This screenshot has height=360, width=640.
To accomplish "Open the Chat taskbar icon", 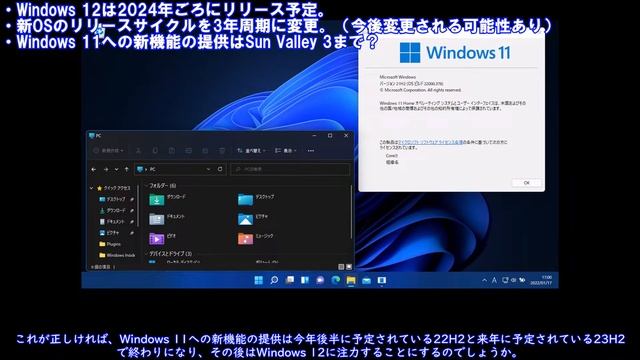I will point(320,280).
